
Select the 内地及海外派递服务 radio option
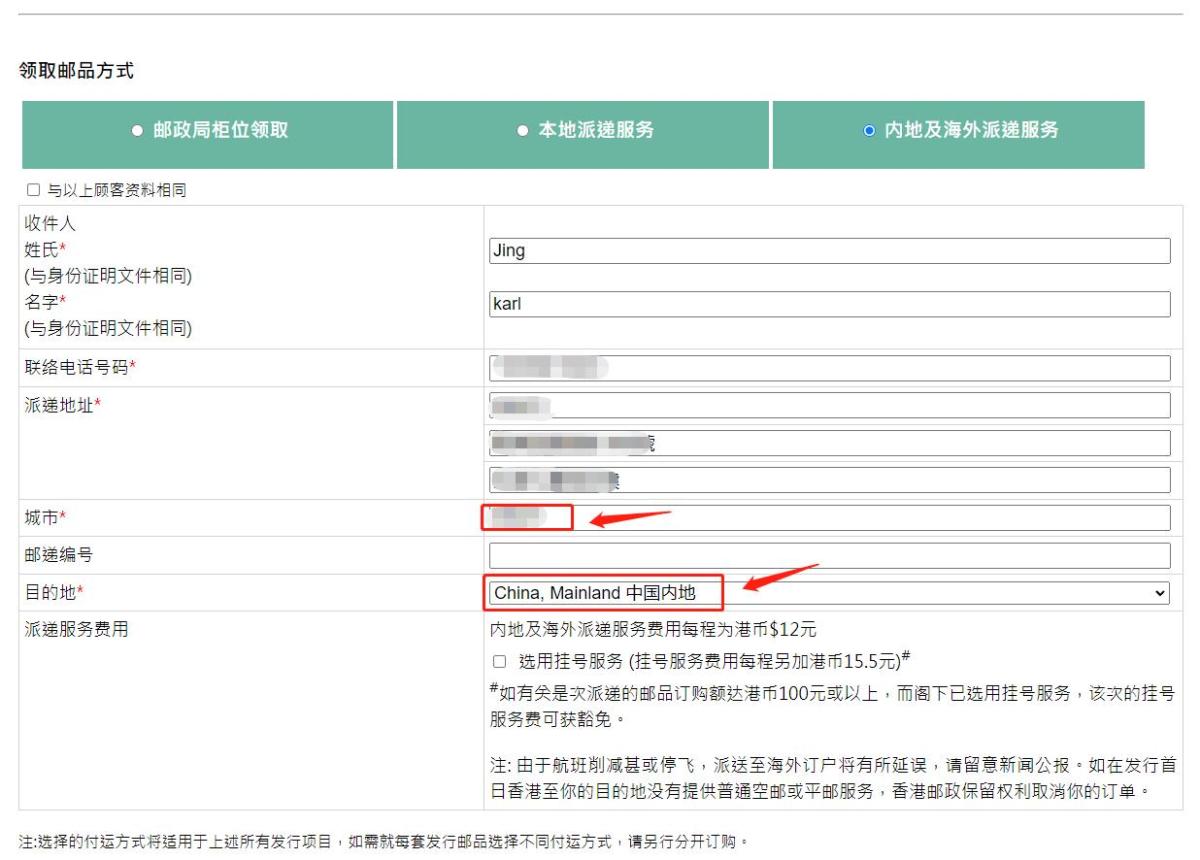869,131
